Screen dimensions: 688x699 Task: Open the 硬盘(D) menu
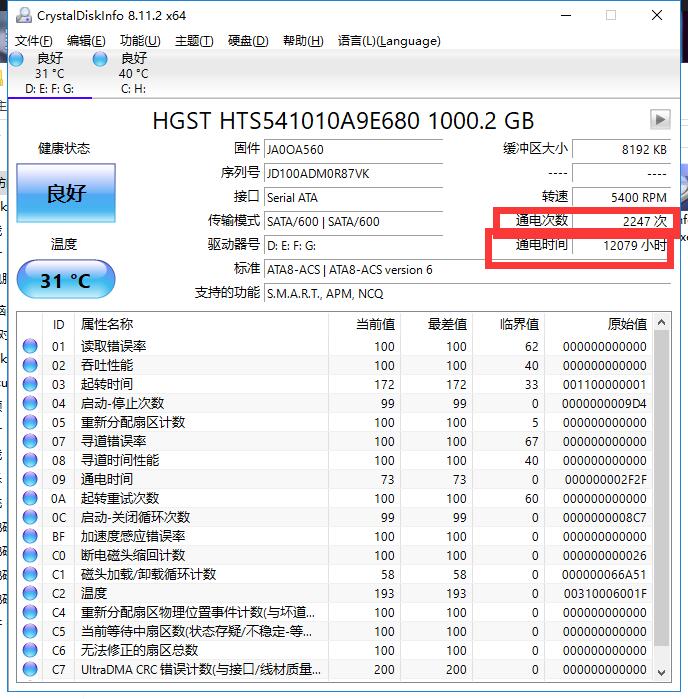pos(248,41)
